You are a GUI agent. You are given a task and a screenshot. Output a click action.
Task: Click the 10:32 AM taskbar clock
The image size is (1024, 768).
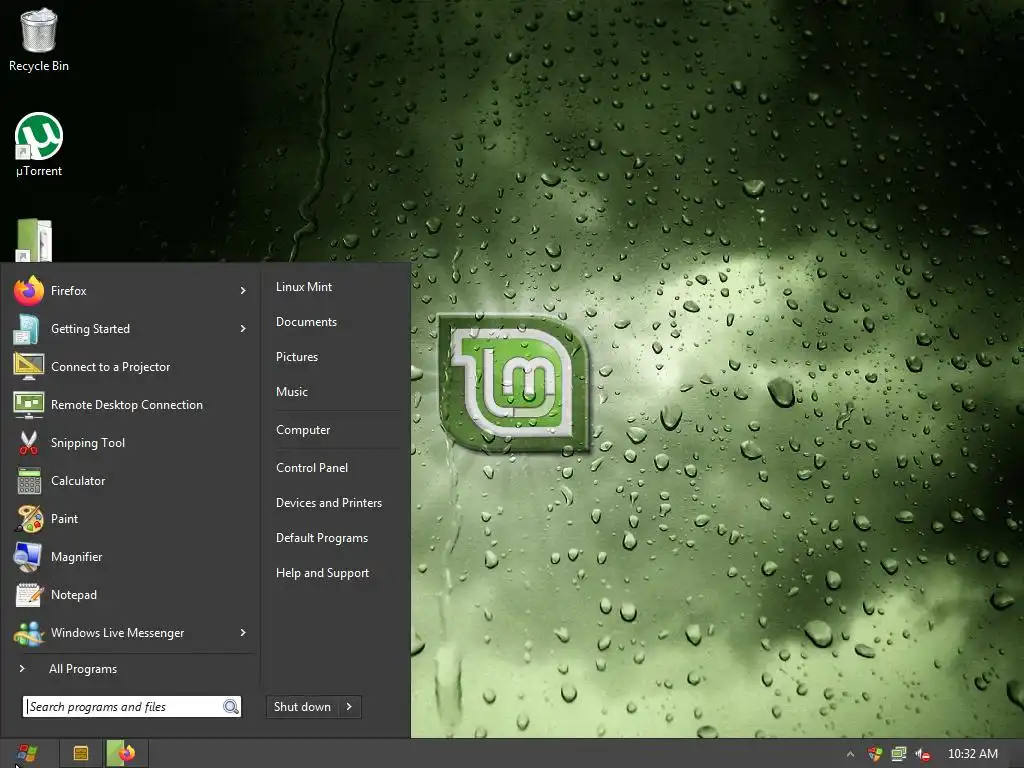click(972, 754)
